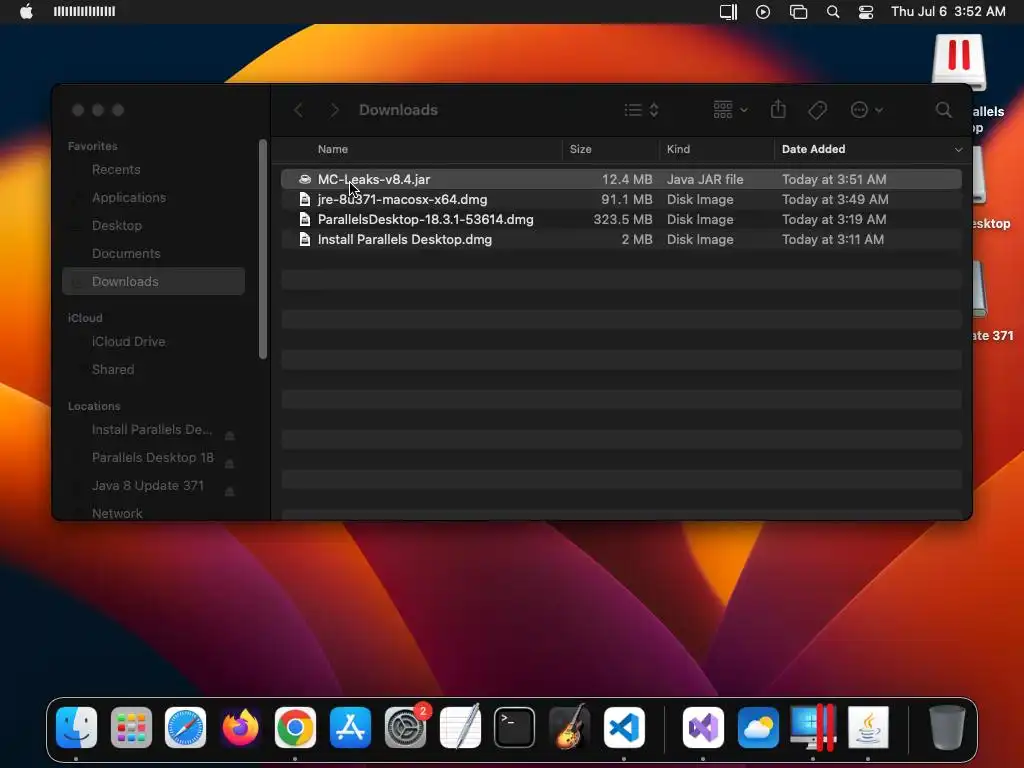
Task: Click the Java JAR file kind cell
Action: pos(705,179)
